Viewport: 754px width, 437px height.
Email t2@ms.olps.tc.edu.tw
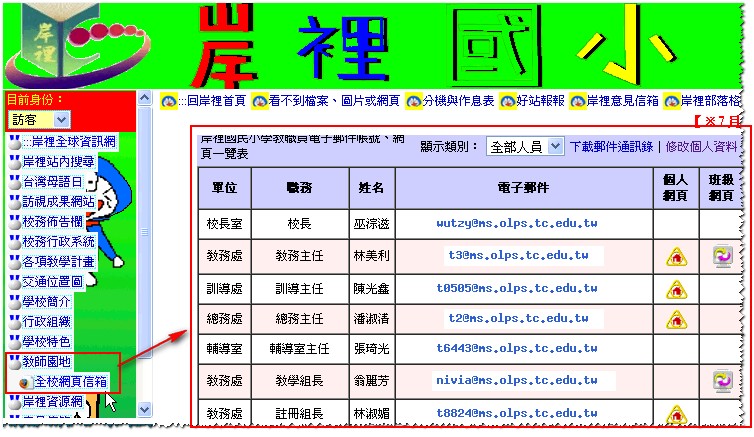(518, 318)
